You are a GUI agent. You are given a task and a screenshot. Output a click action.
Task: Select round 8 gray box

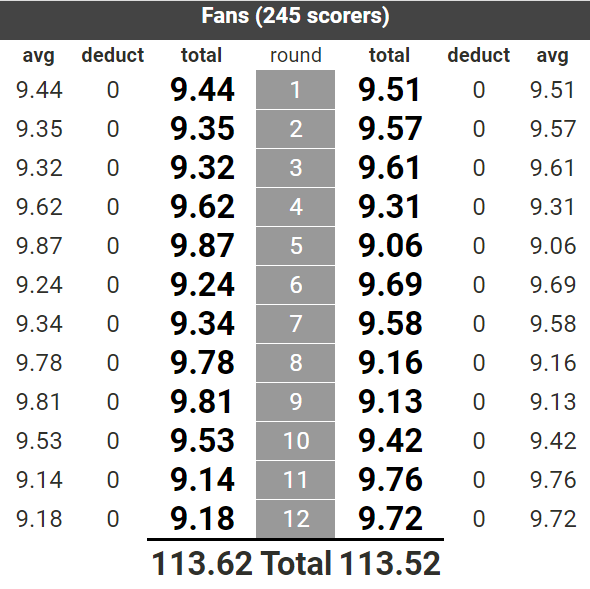pos(295,363)
